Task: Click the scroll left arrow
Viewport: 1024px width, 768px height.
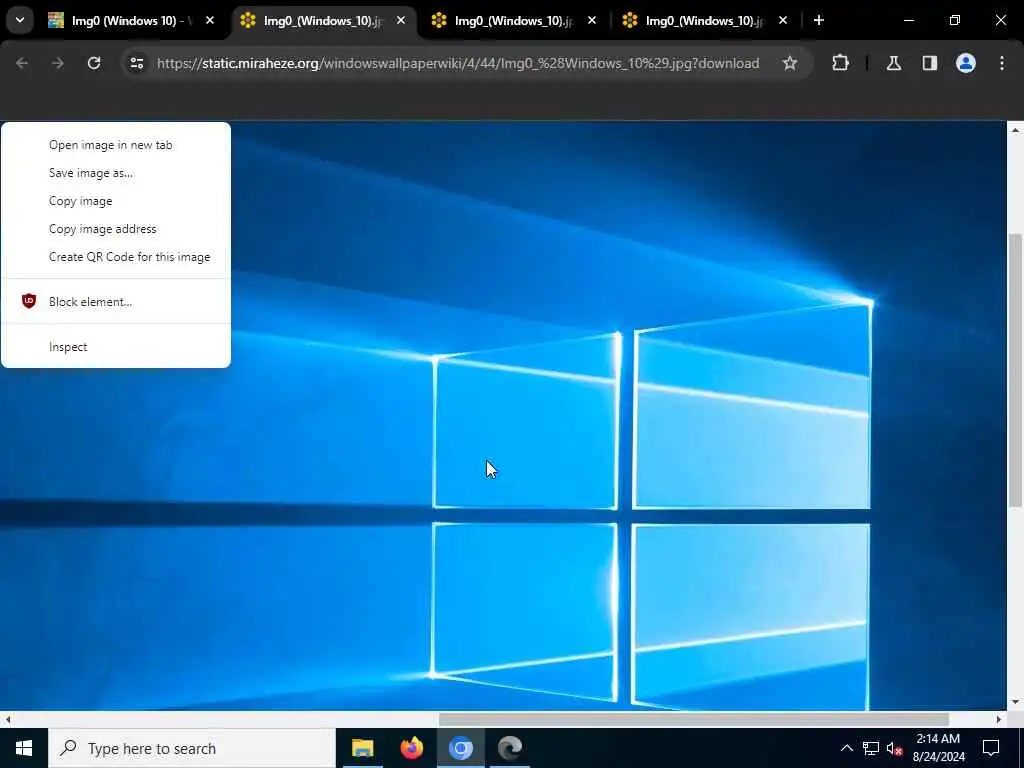Action: (x=8, y=719)
